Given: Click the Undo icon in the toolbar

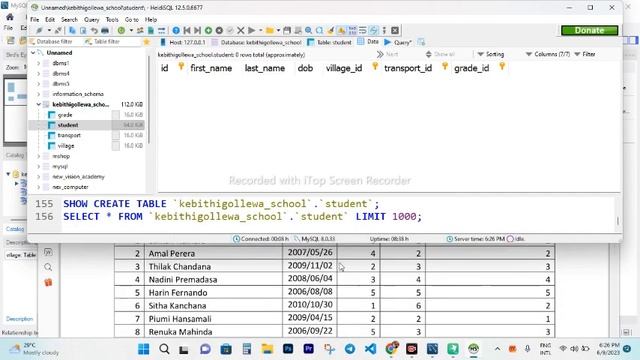Looking at the screenshot, I should tap(94, 30).
